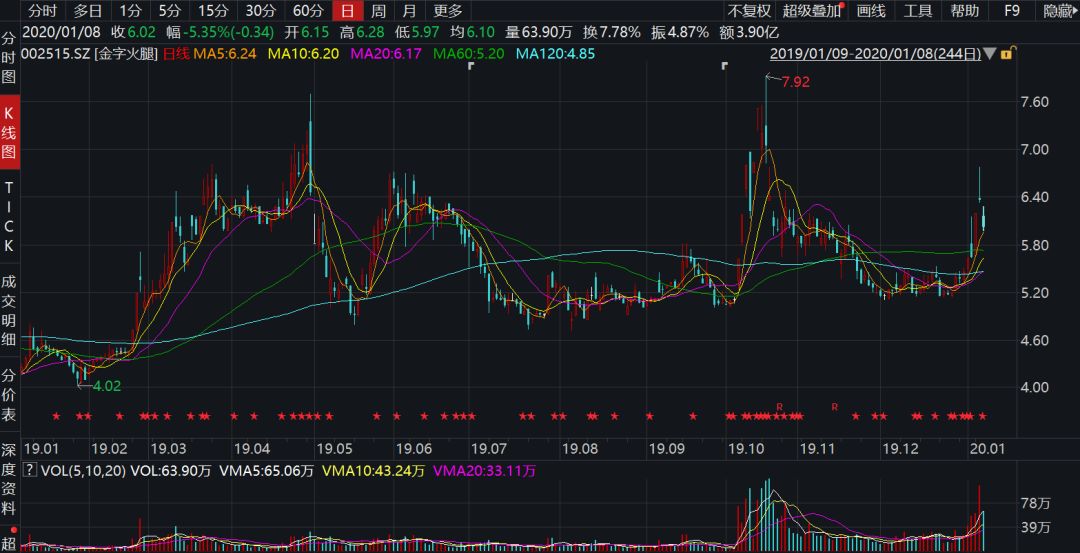The height and width of the screenshot is (553, 1080).
Task: Open the 更多 periods menu
Action: [x=447, y=11]
